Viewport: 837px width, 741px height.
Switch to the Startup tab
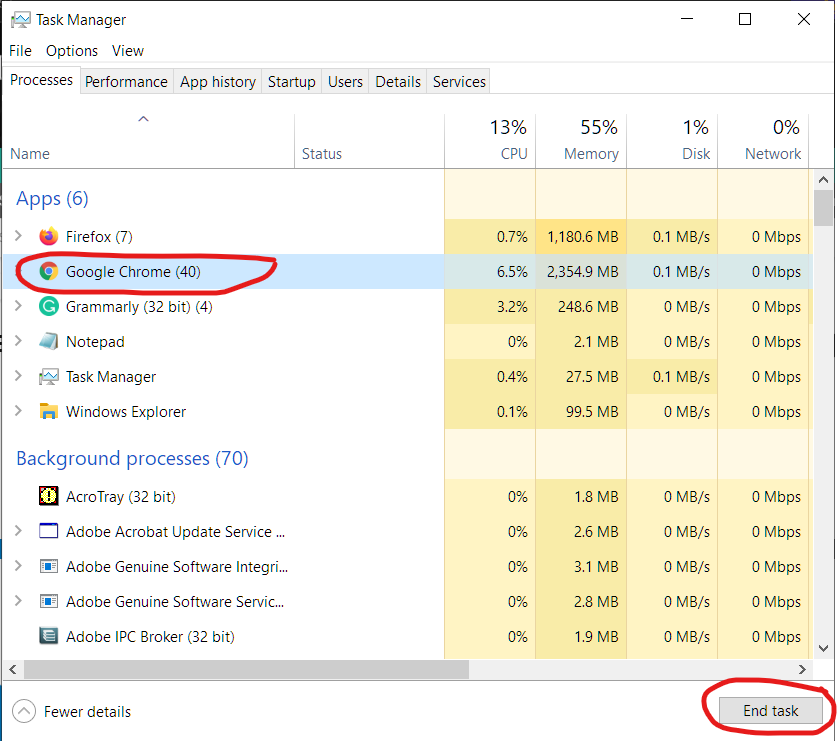291,82
